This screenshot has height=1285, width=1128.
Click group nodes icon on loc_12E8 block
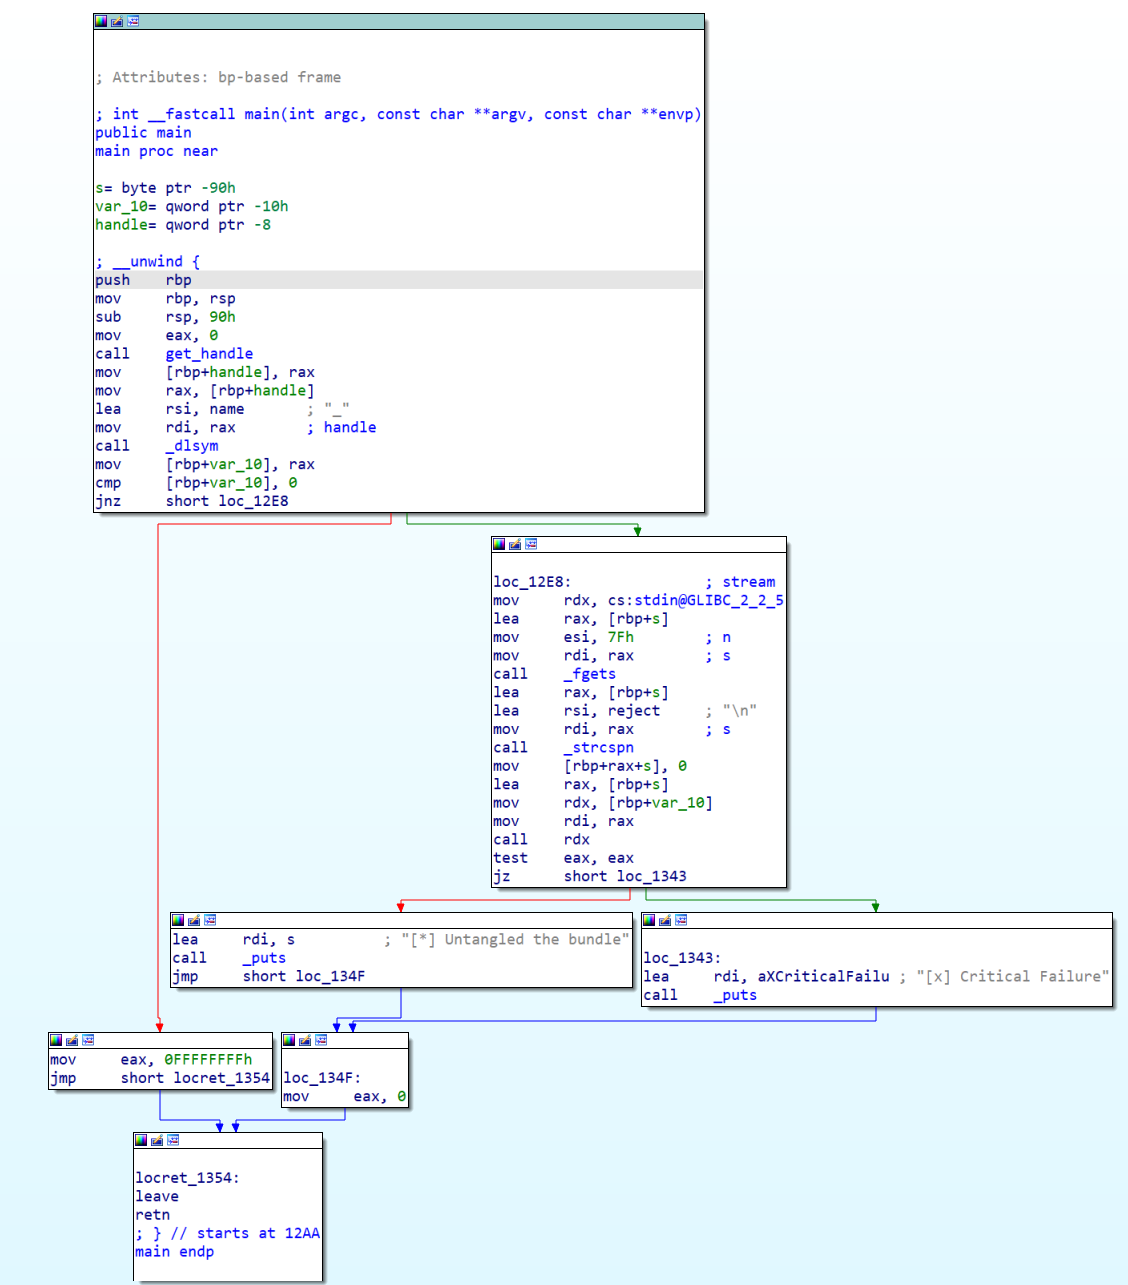coord(531,544)
